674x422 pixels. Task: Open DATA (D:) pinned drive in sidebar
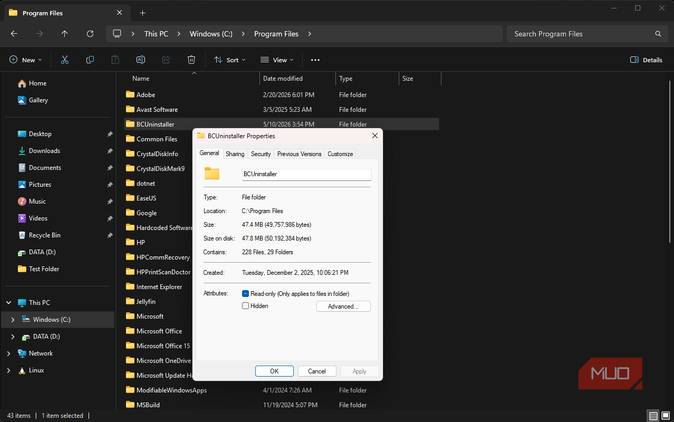click(37, 252)
